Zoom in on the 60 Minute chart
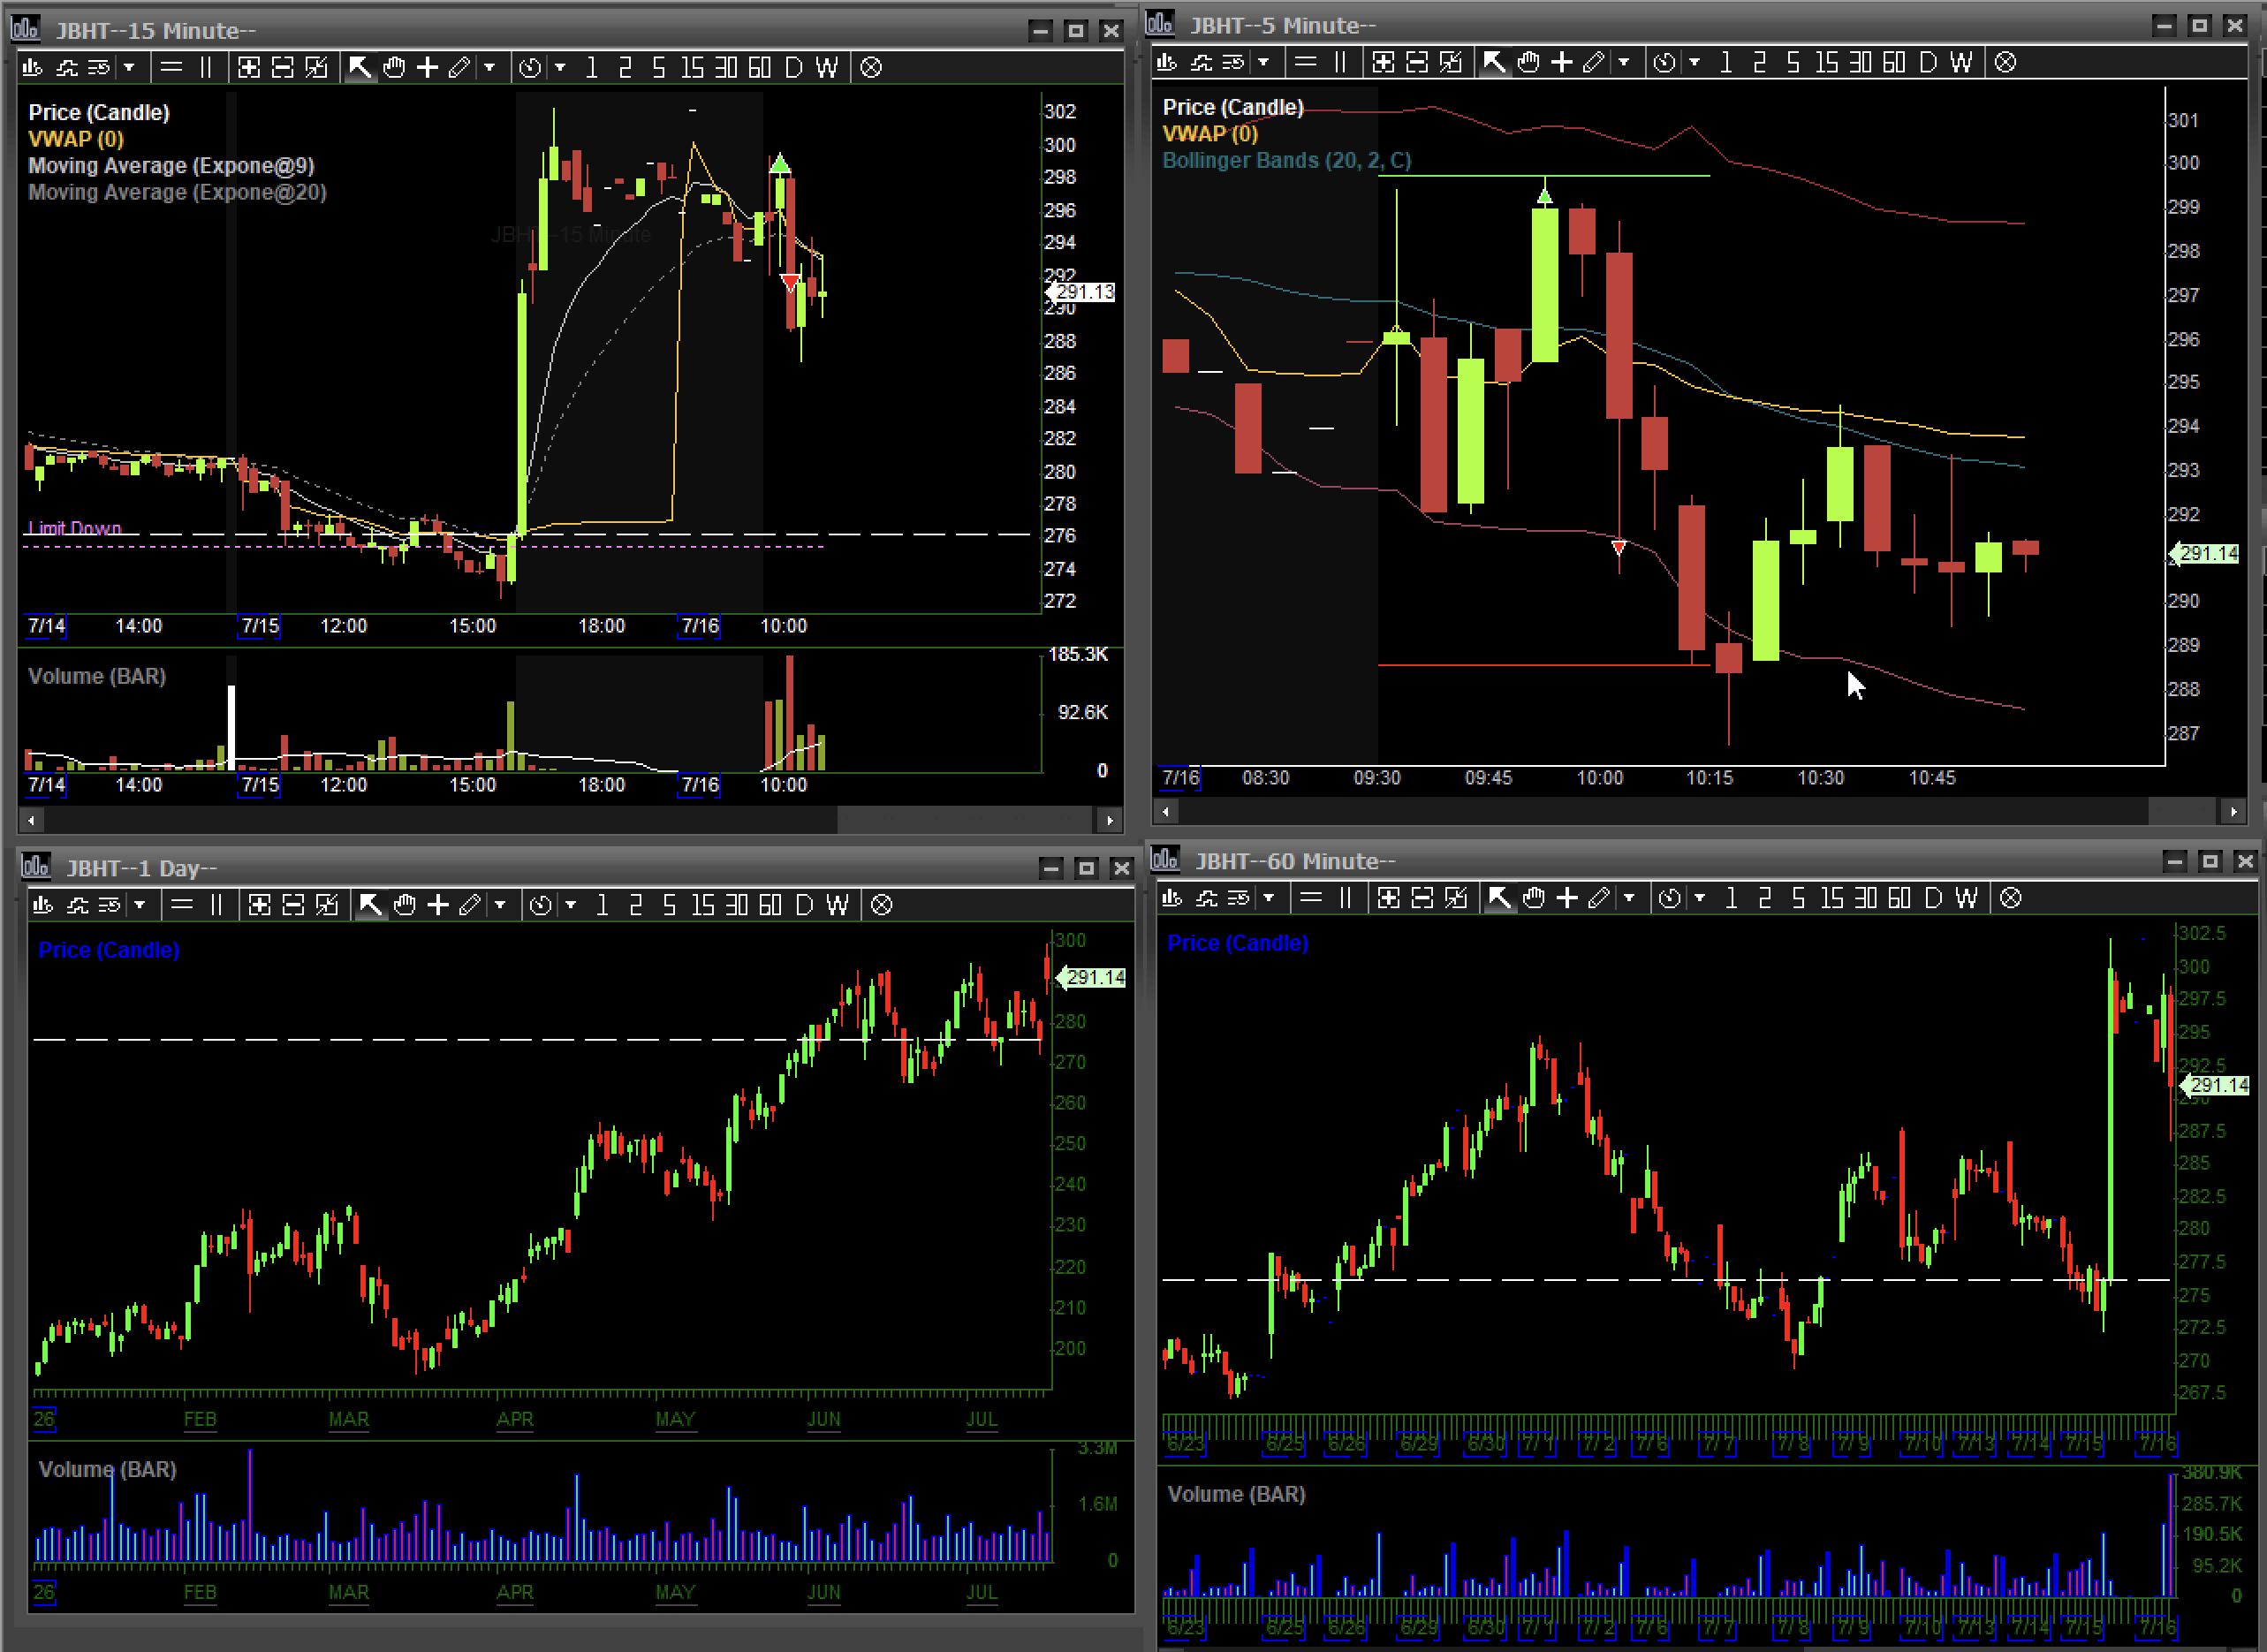 pyautogui.click(x=1388, y=898)
